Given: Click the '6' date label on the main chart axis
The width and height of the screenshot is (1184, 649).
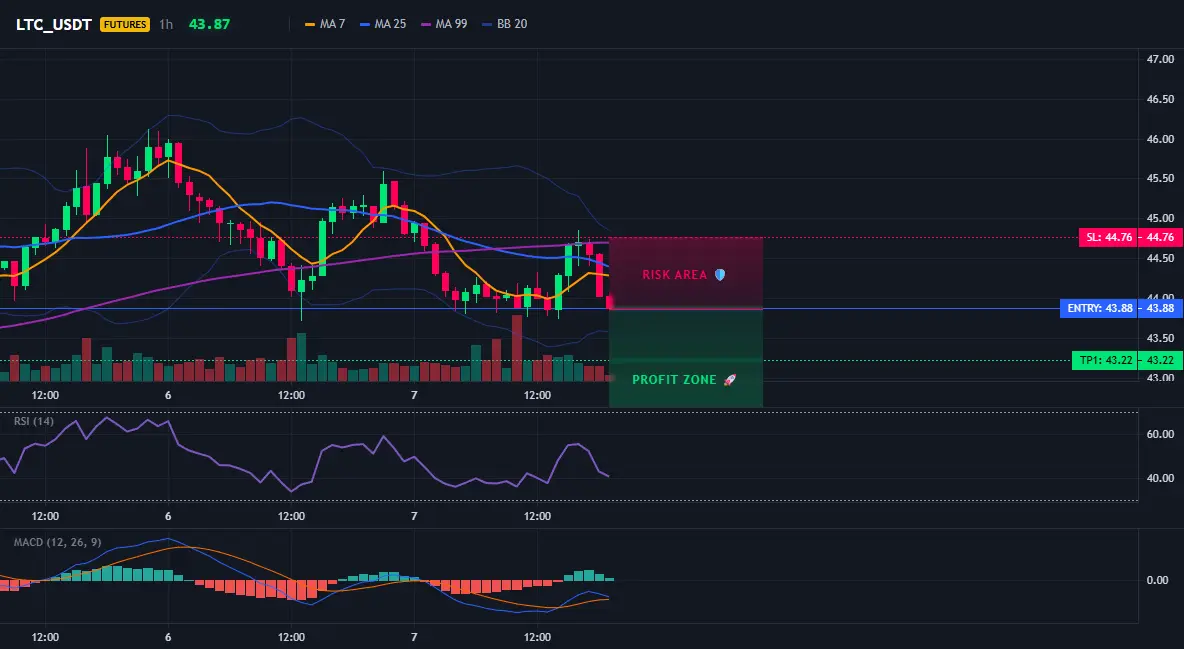Looking at the screenshot, I should 168,395.
